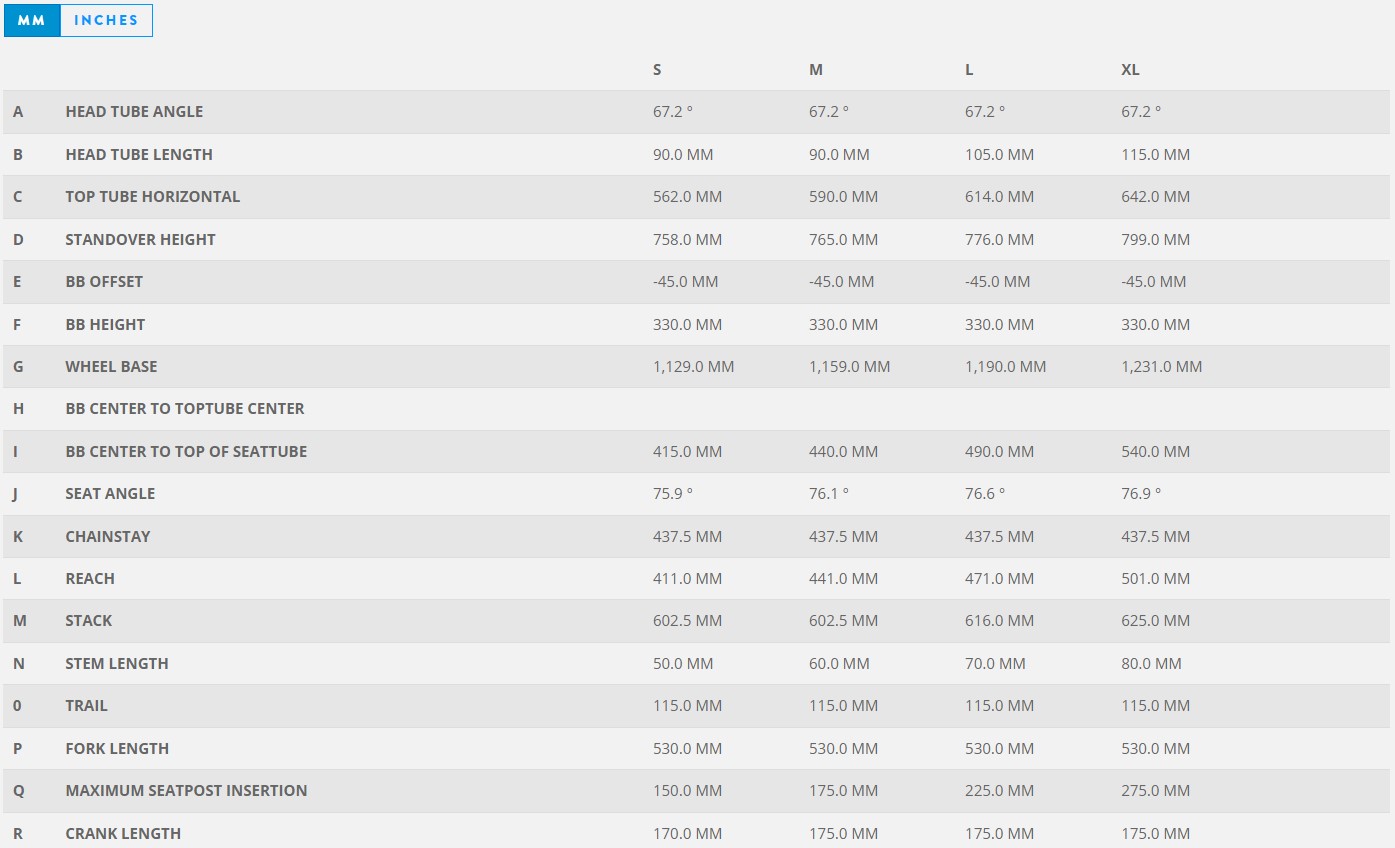This screenshot has height=848, width=1395.
Task: Click the Wheel Base row label
Action: pyautogui.click(x=111, y=367)
